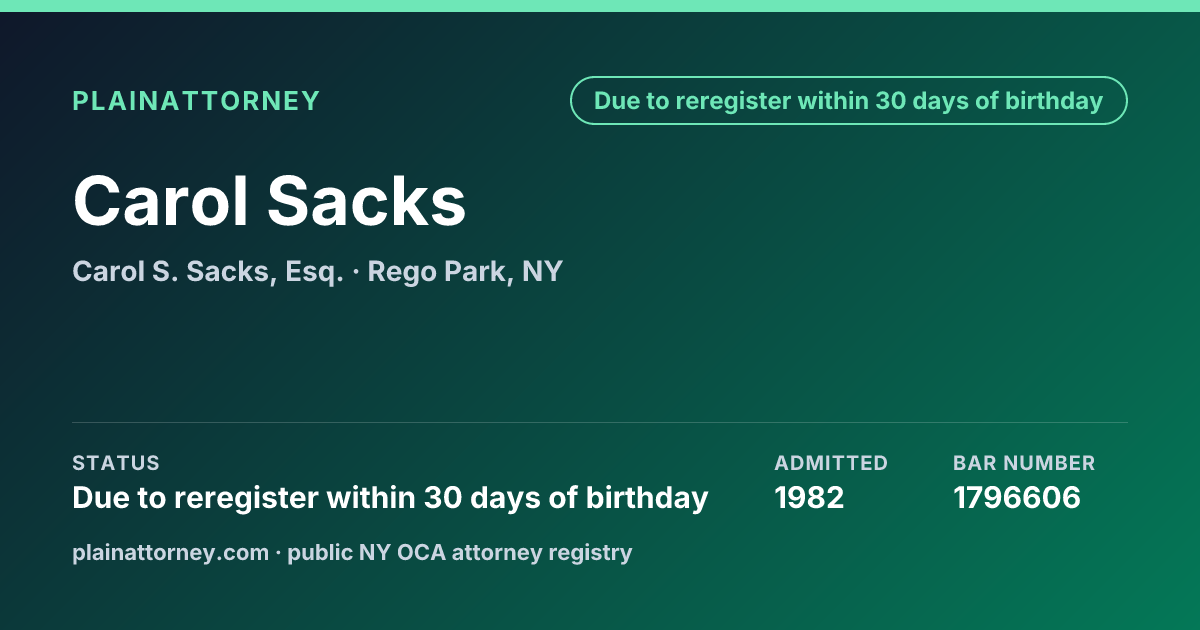The image size is (1200, 630).
Task: Click the reregister status pill badge at top
Action: (x=849, y=101)
